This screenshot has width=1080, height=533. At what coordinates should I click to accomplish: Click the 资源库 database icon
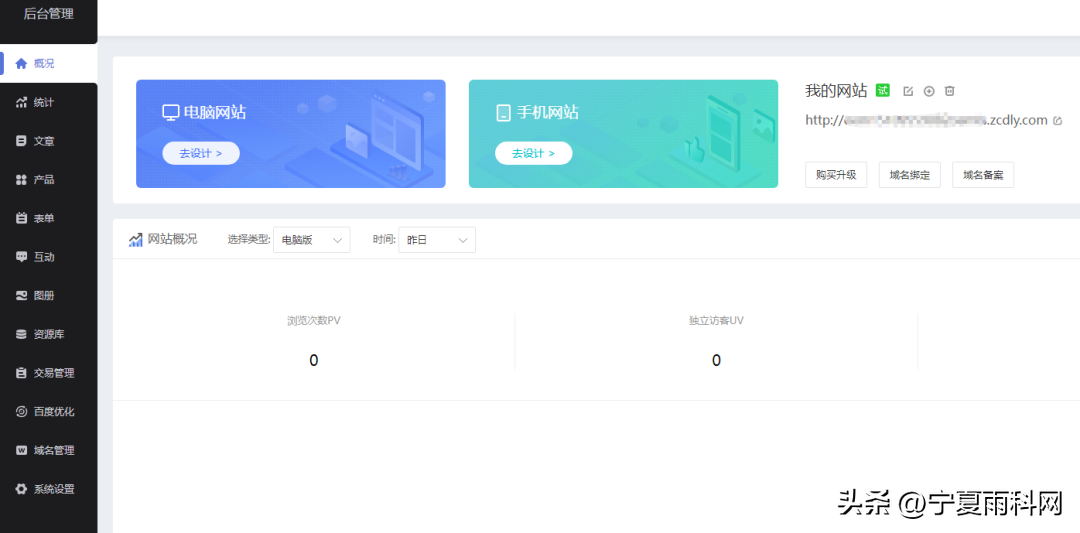coord(21,334)
